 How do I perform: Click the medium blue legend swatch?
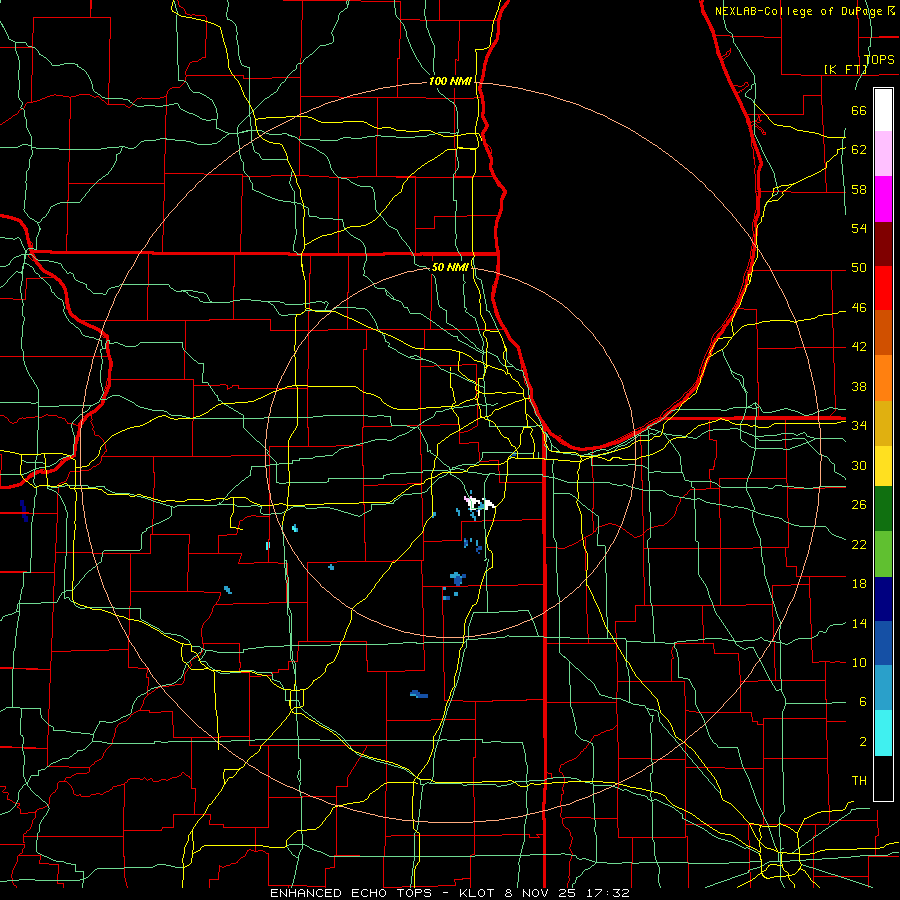[x=883, y=643]
